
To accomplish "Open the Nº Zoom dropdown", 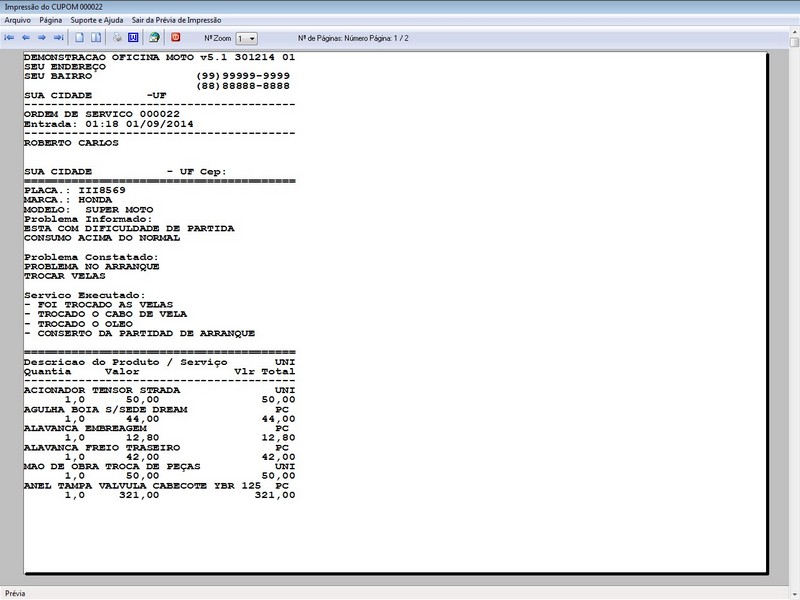I will tap(246, 38).
